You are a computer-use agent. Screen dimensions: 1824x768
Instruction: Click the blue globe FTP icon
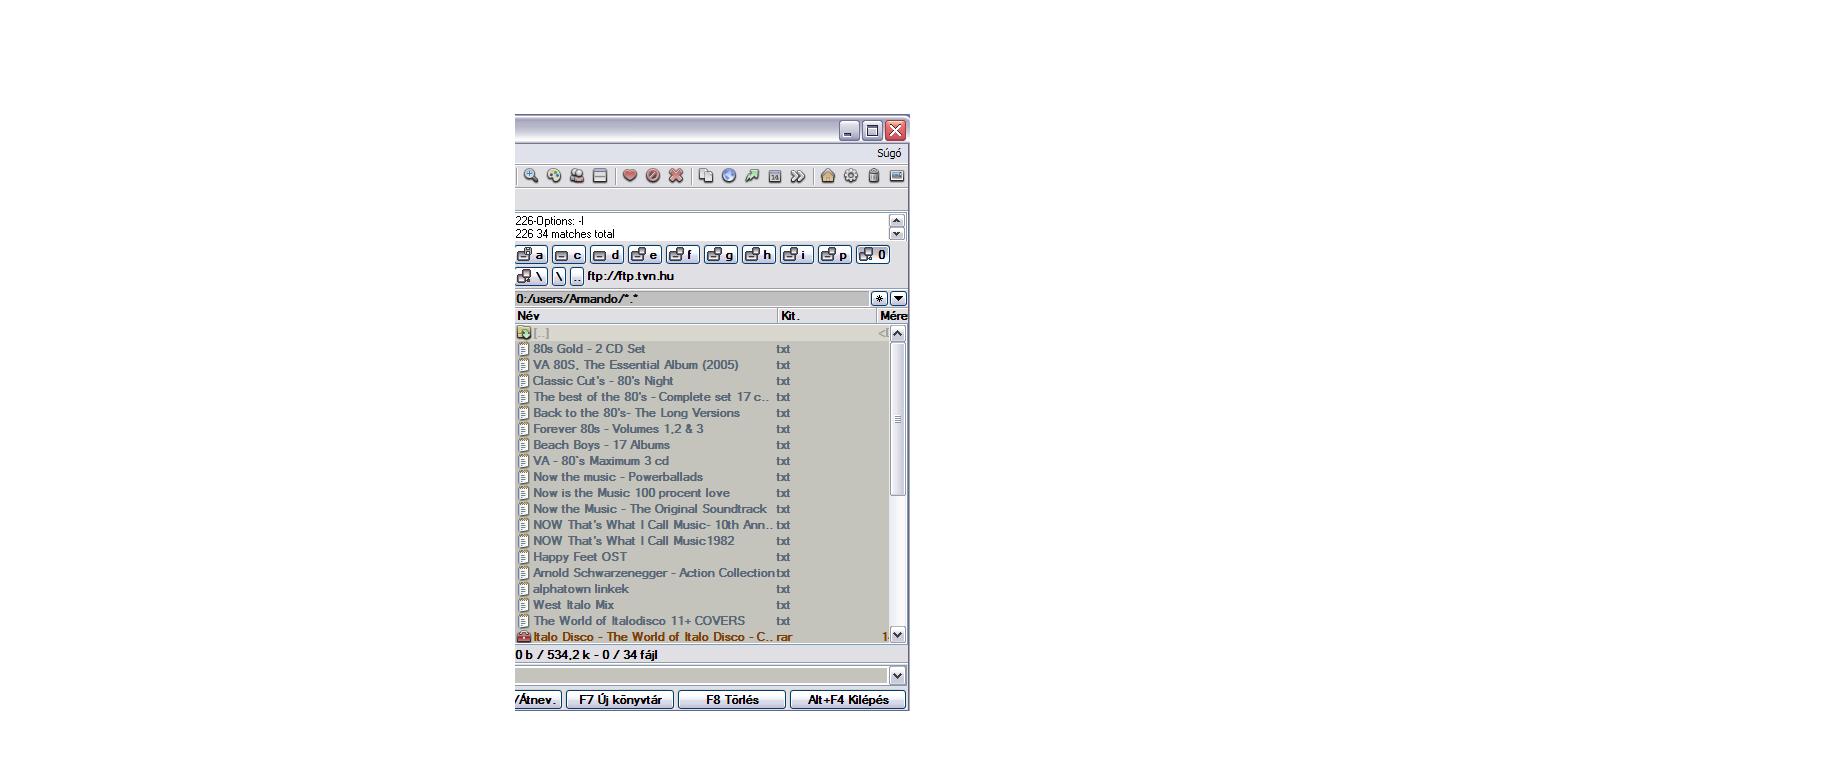tap(729, 176)
